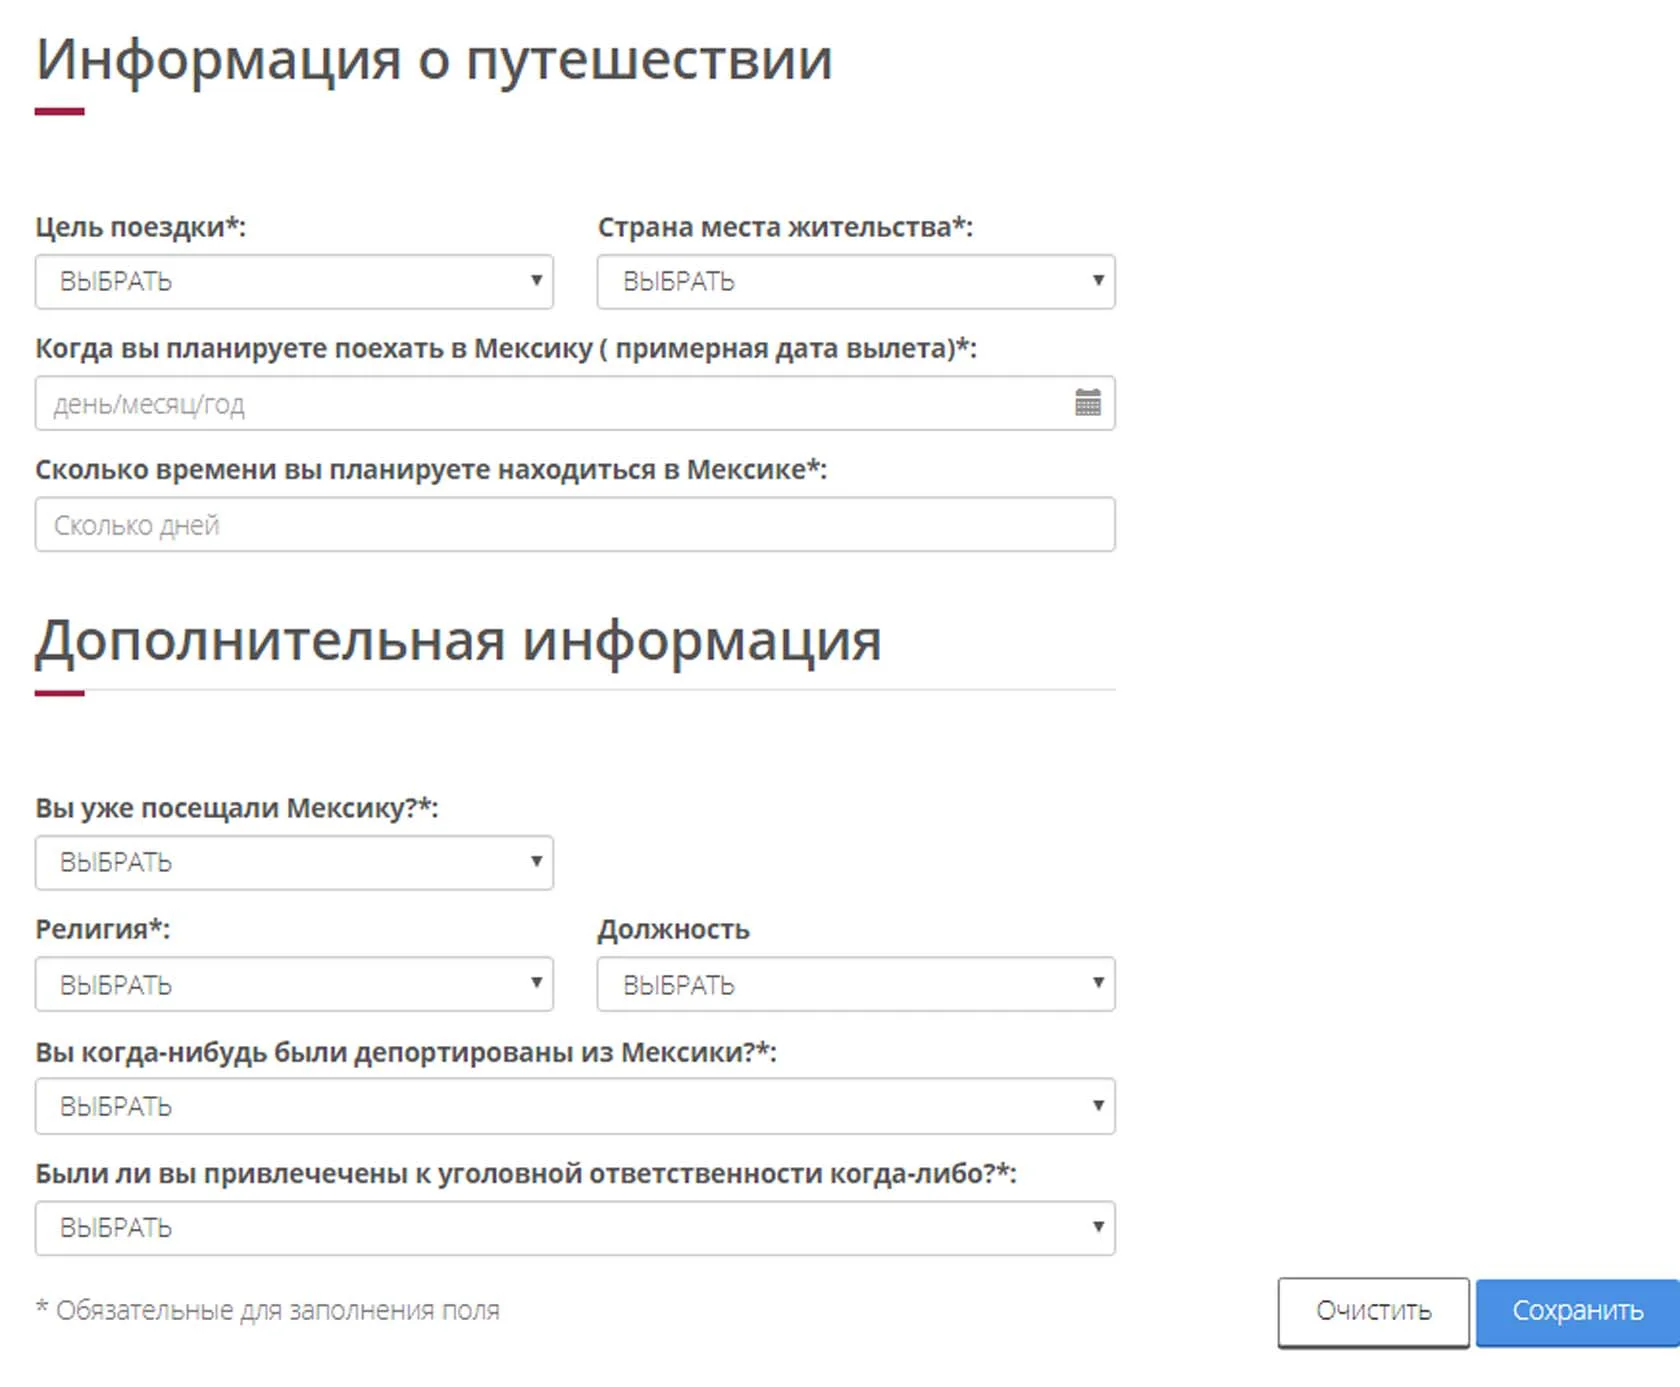Click the Цель поездки label
Screen dimensions: 1680x1387
coord(140,227)
